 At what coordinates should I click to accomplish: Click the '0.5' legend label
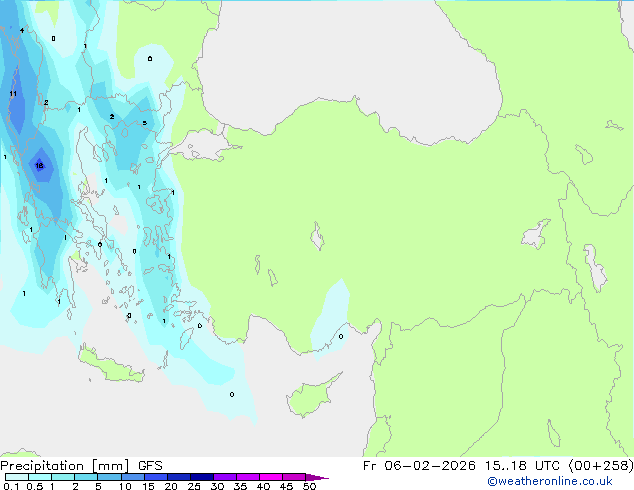35,486
